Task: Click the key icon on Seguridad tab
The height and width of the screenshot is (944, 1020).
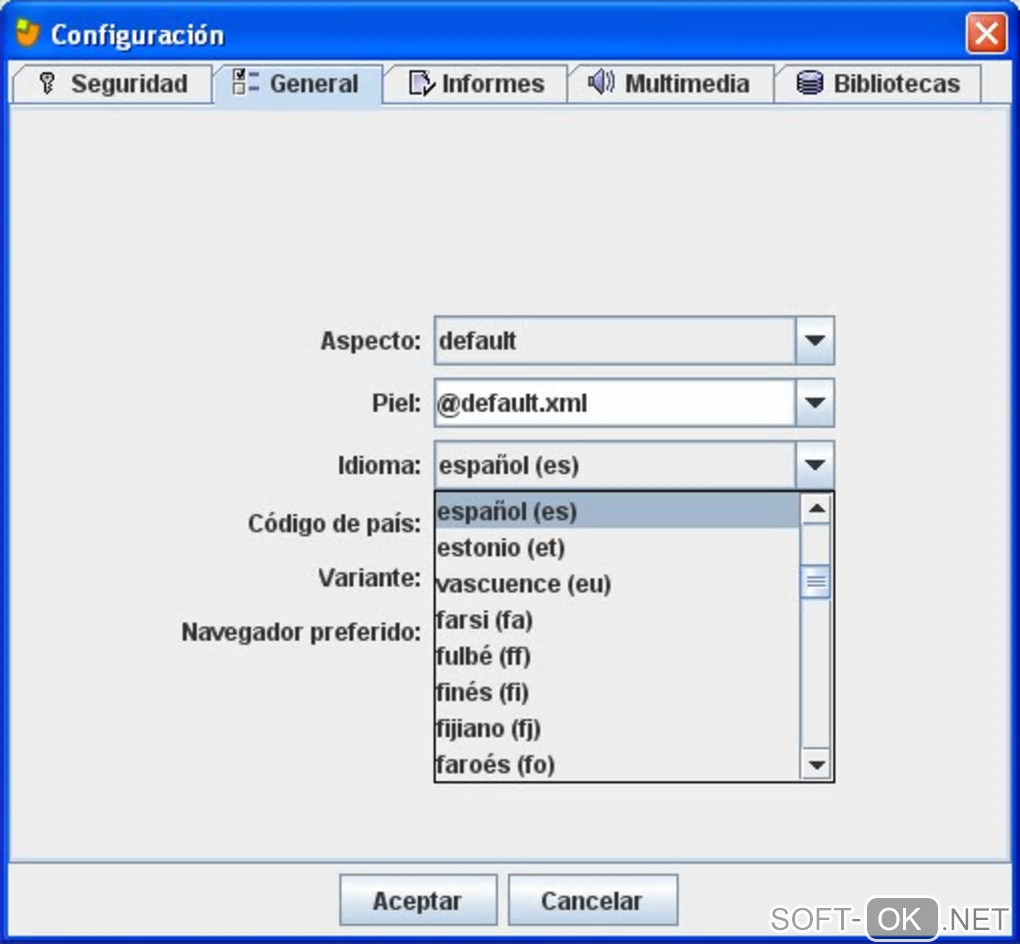Action: (47, 83)
